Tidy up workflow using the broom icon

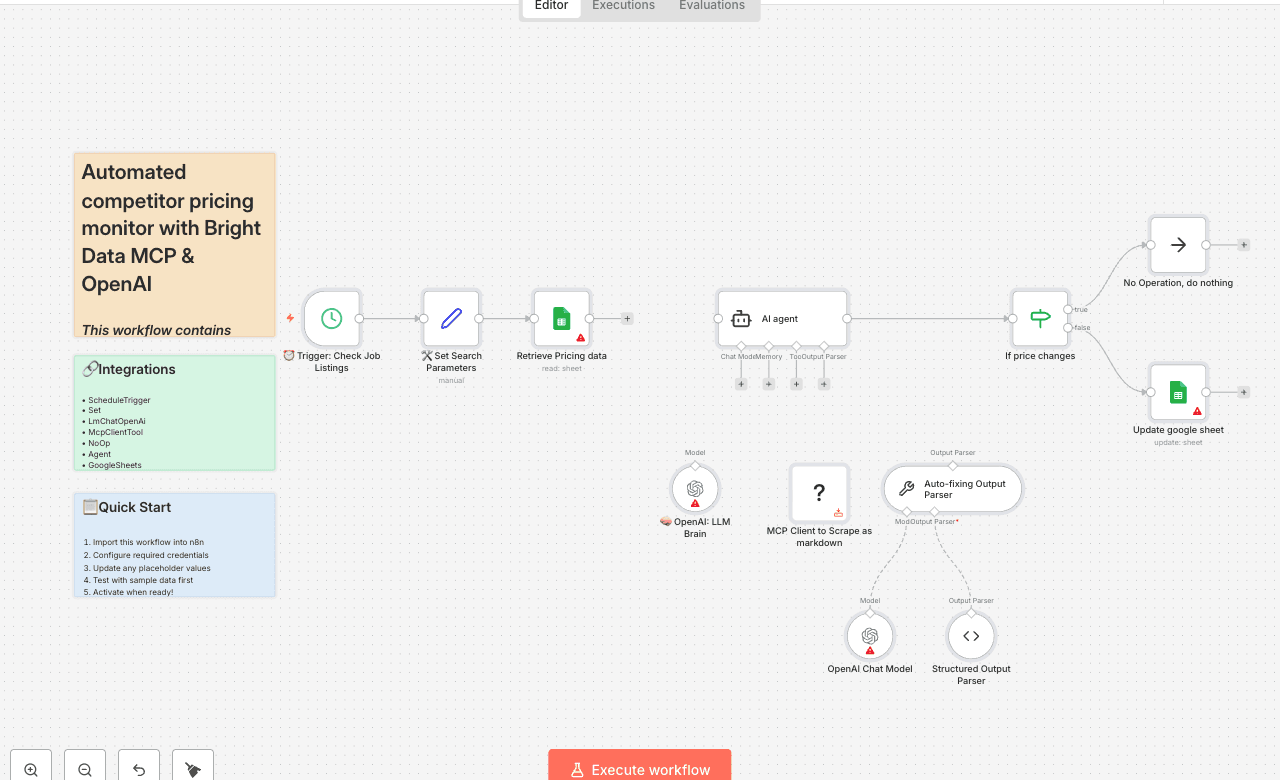(x=193, y=766)
